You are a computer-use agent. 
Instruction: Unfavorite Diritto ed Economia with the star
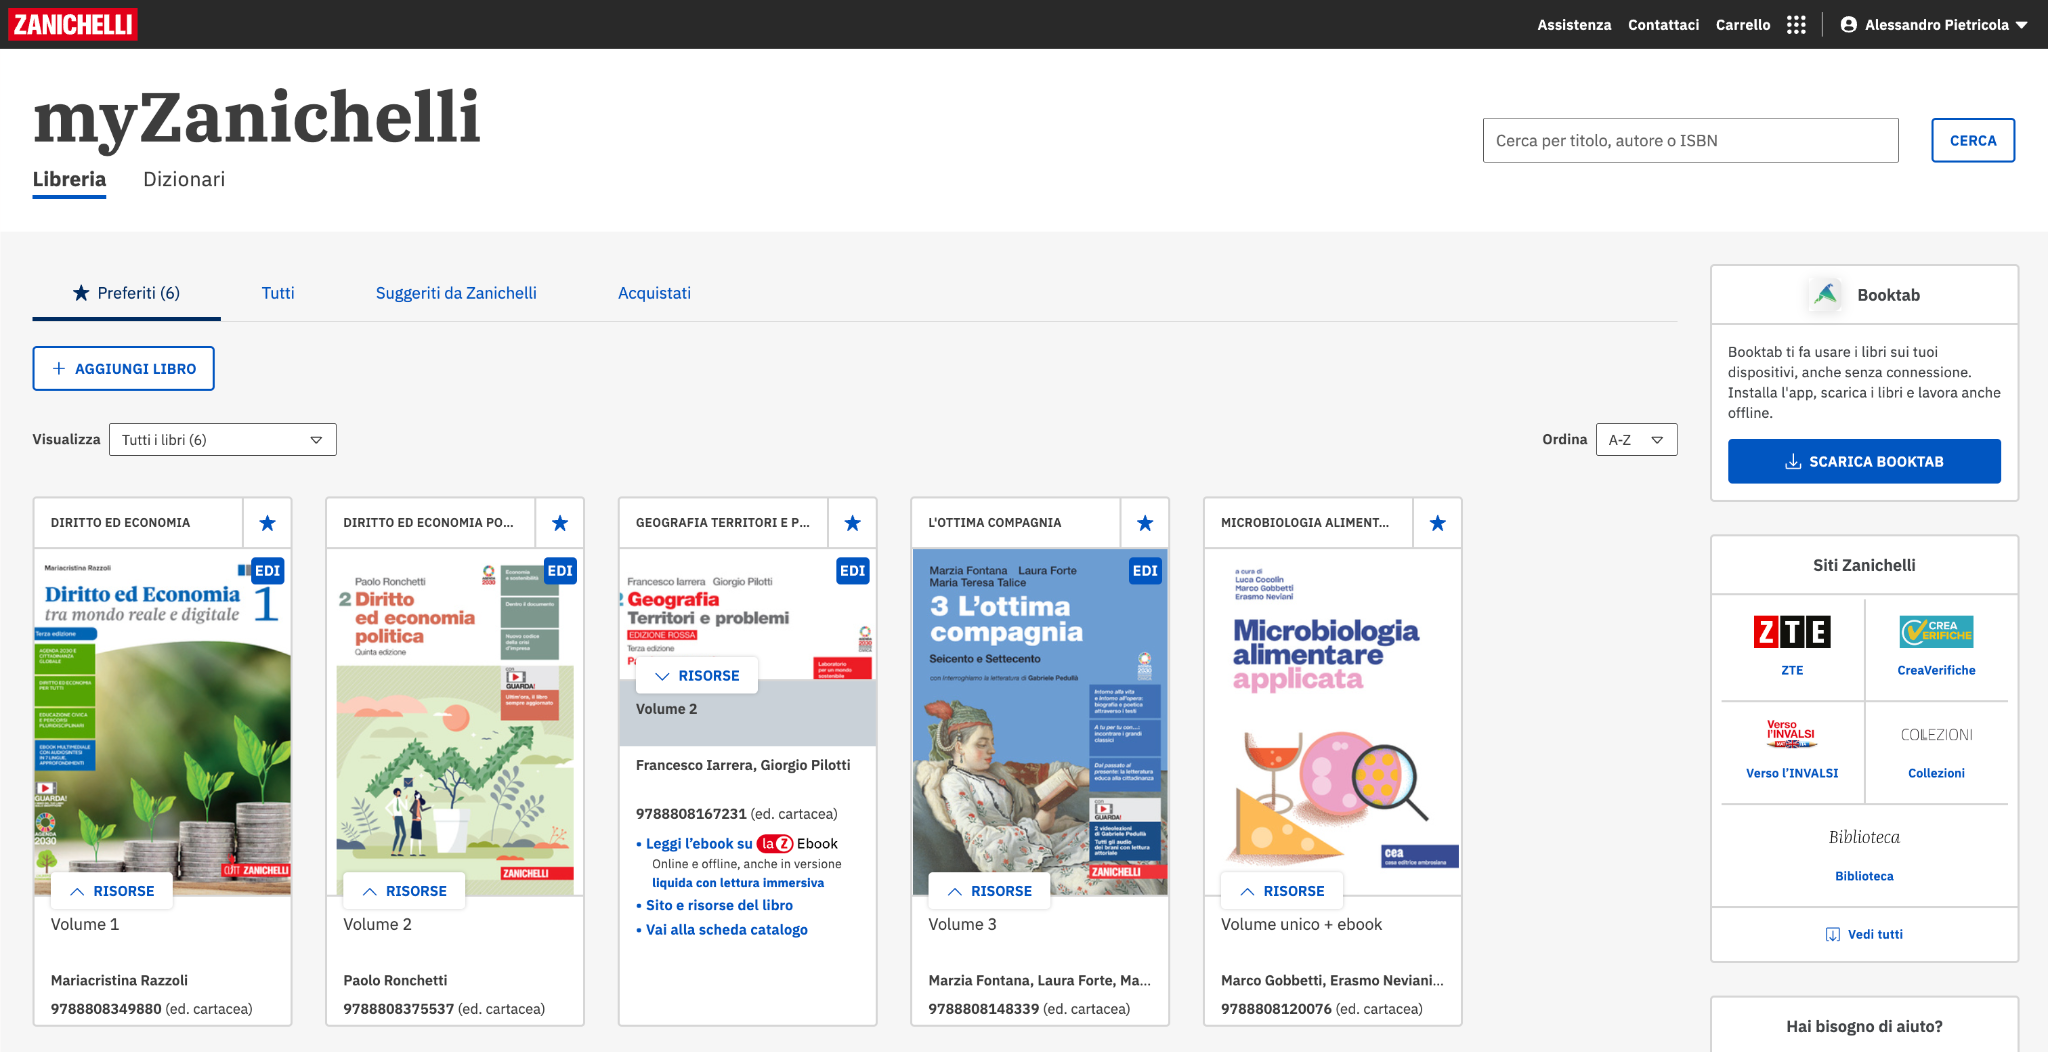[267, 523]
